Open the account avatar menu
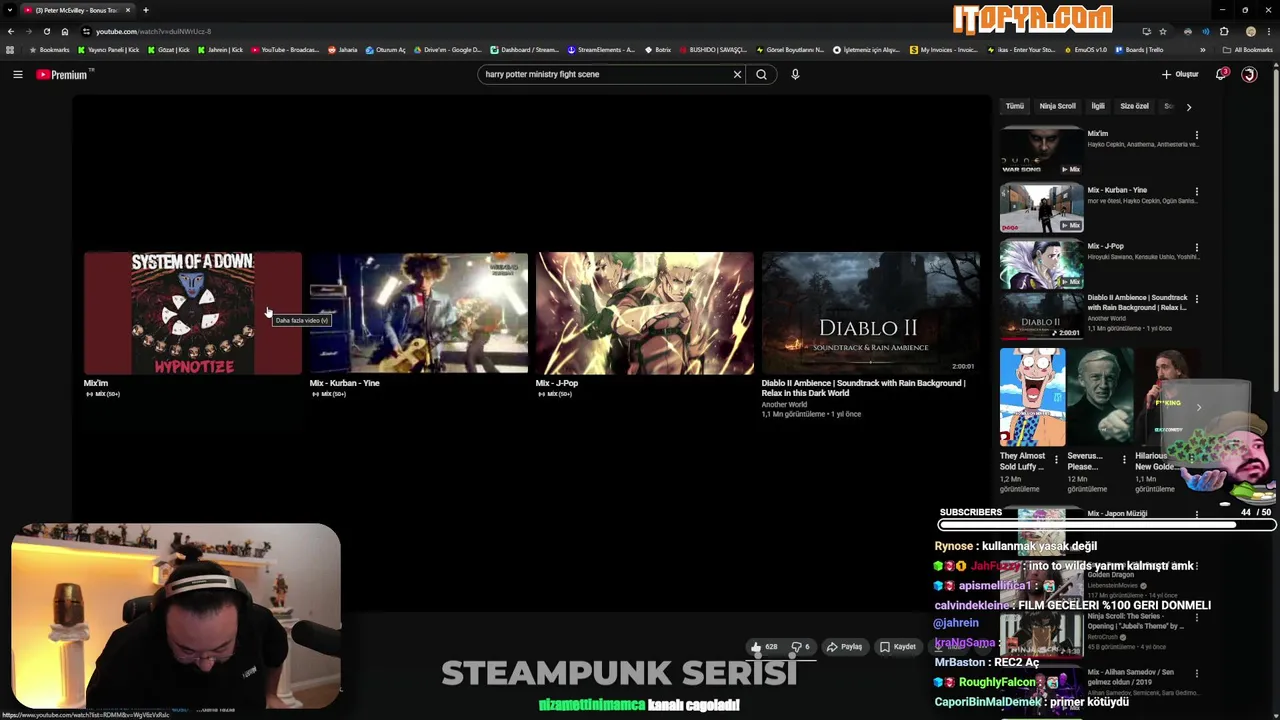This screenshot has height=720, width=1280. click(1249, 74)
